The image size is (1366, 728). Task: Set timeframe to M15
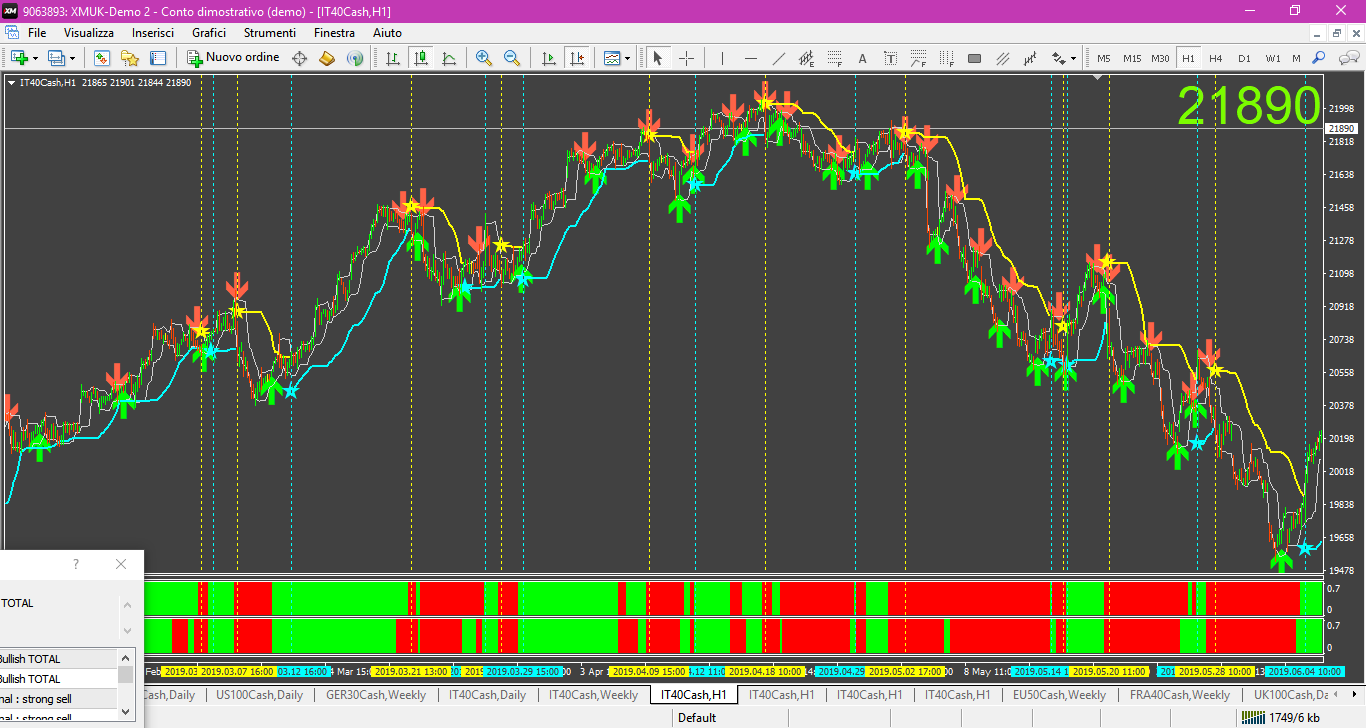tap(1132, 58)
